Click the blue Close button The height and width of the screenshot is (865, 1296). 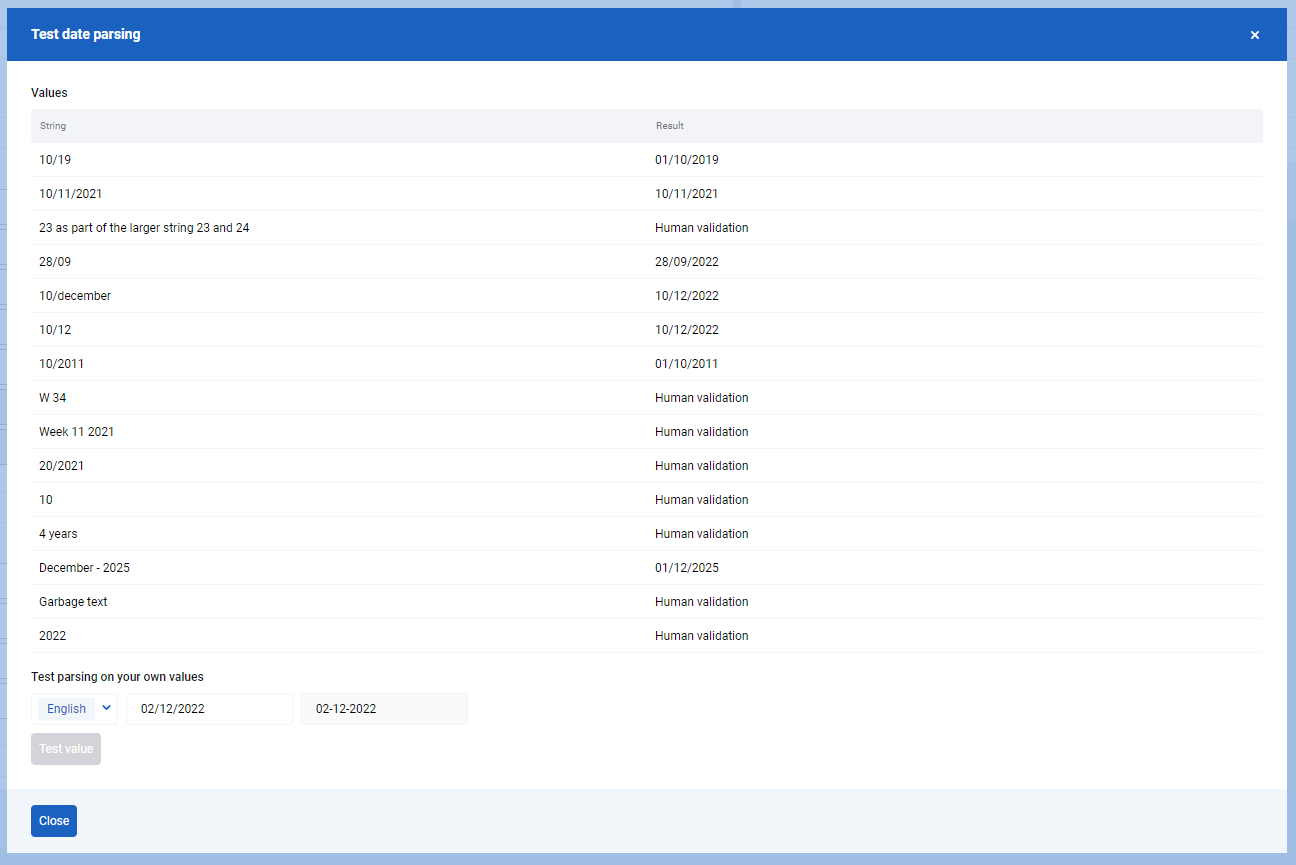pos(54,821)
